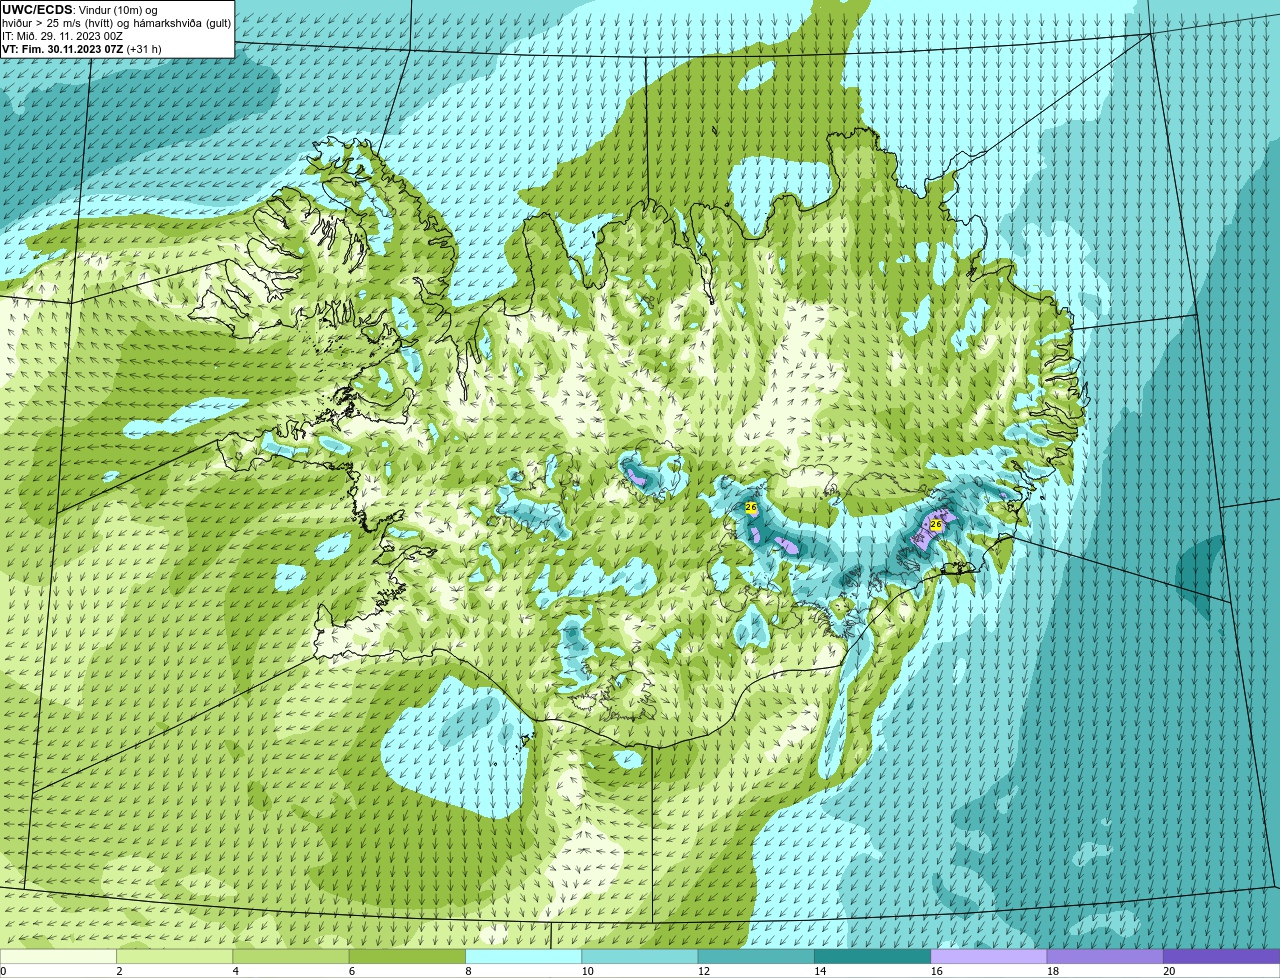The image size is (1280, 978).
Task: Click the right-hand yellow "26" gust marker
Action: (x=936, y=524)
